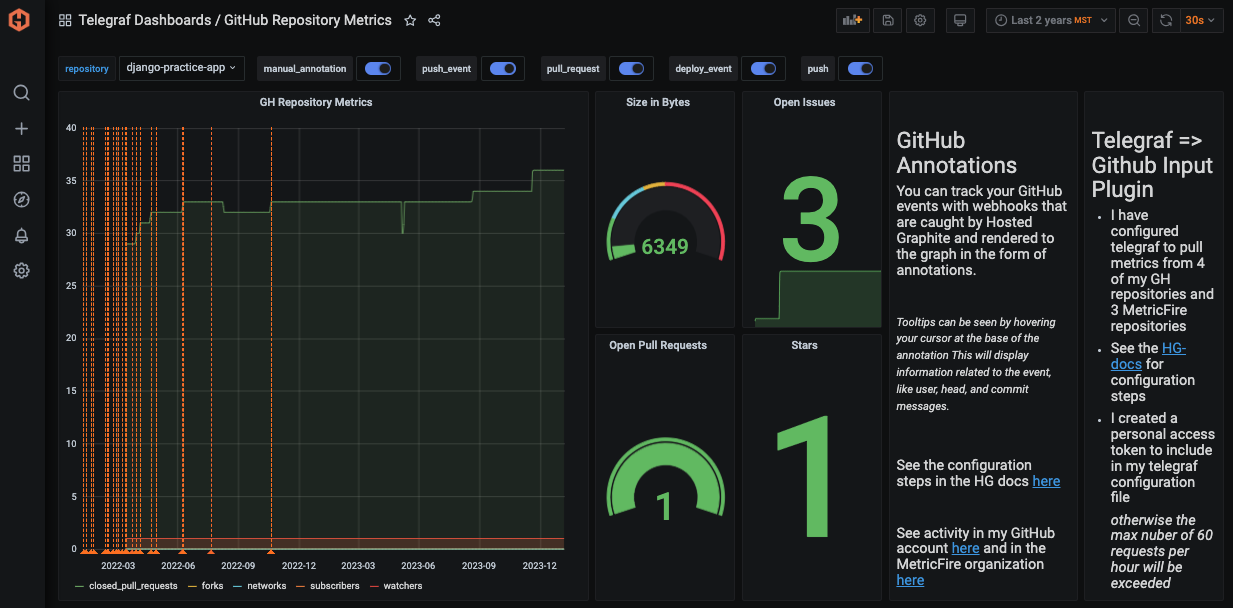Screen dimensions: 1233x608
Task: Click the Add panel icon
Action: pyautogui.click(x=851, y=20)
